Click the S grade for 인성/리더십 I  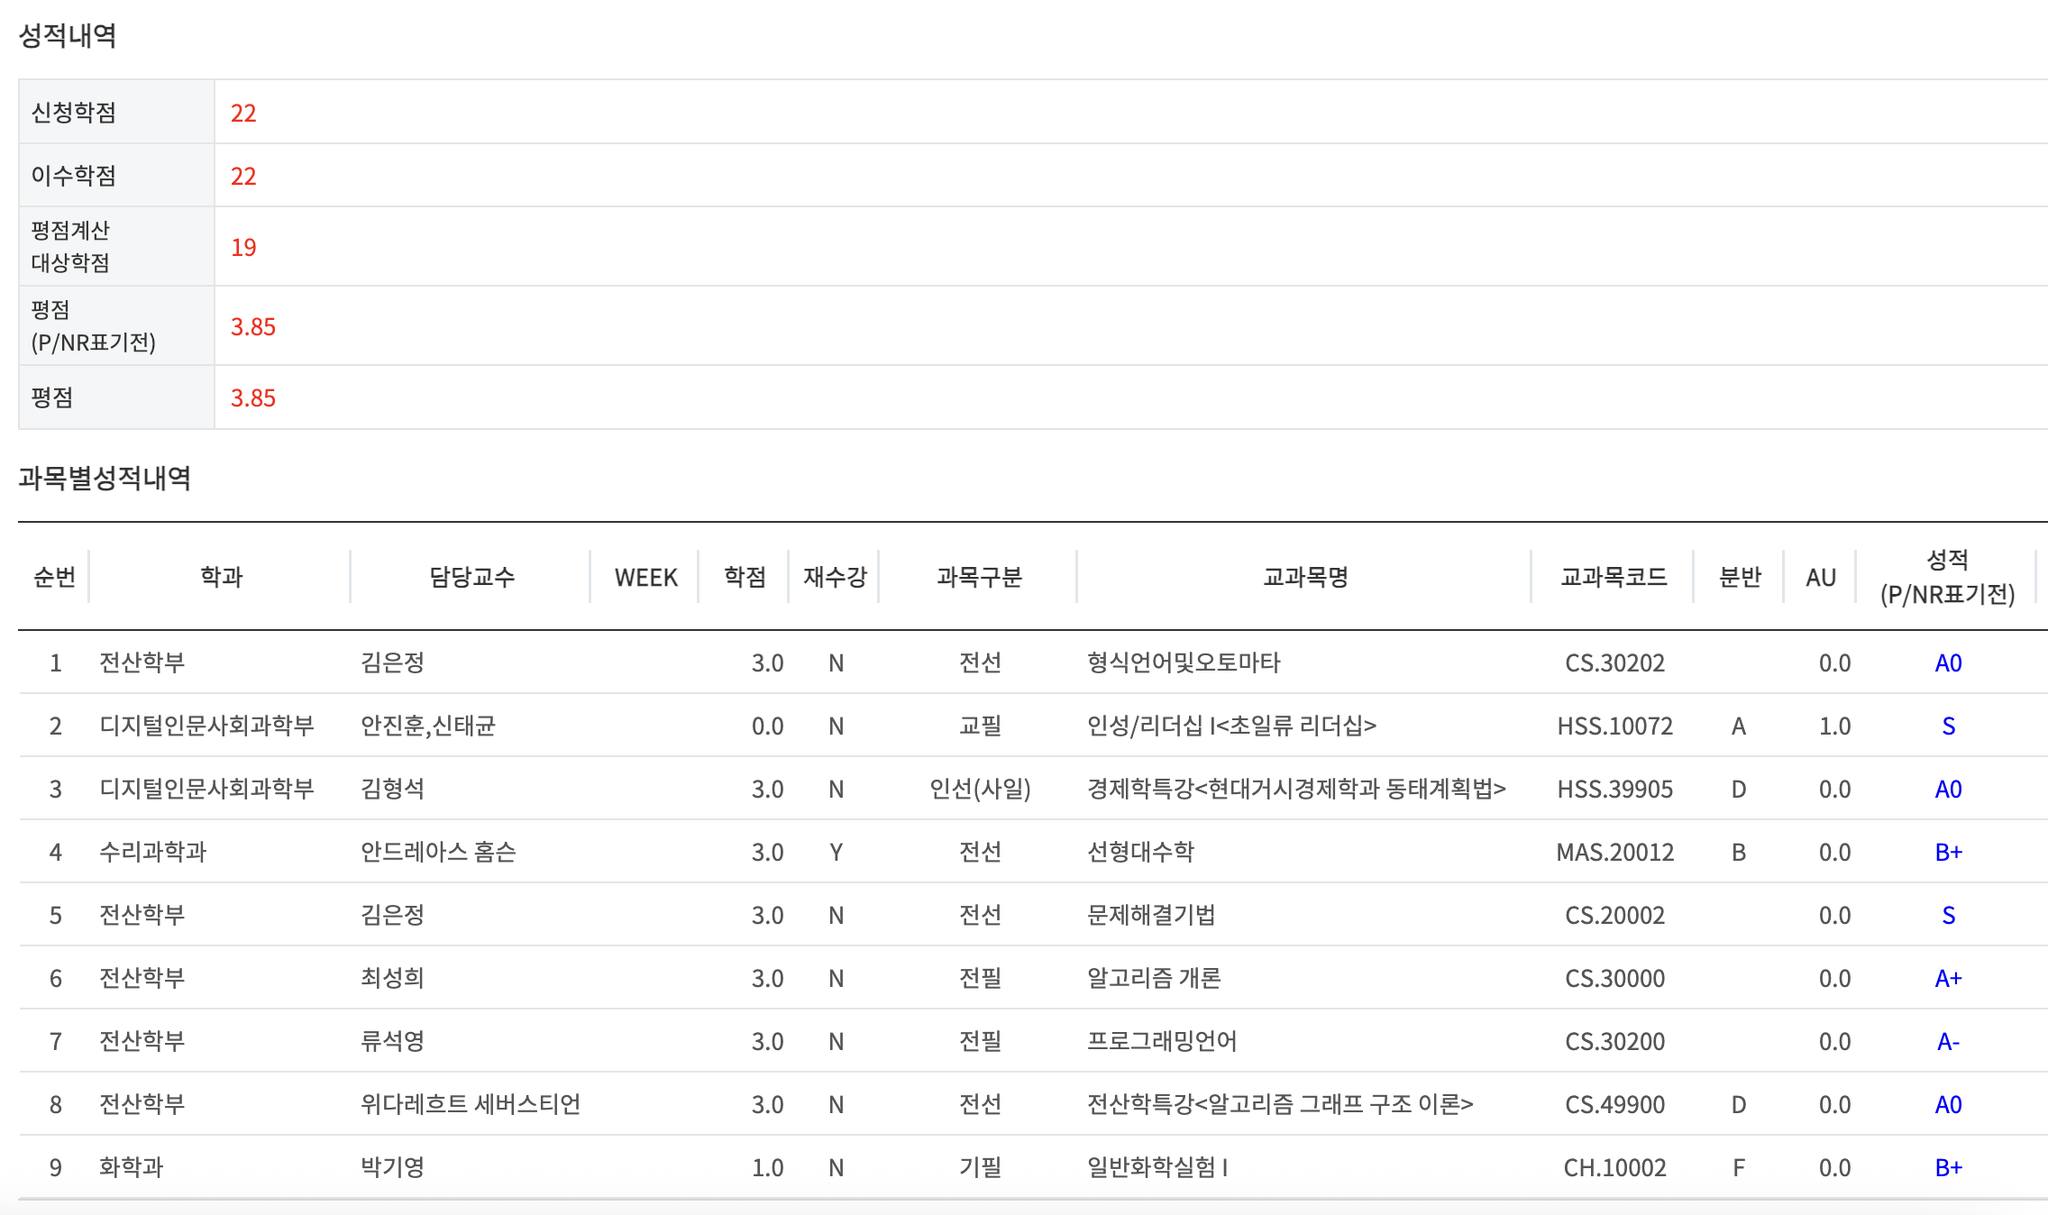[x=1947, y=726]
